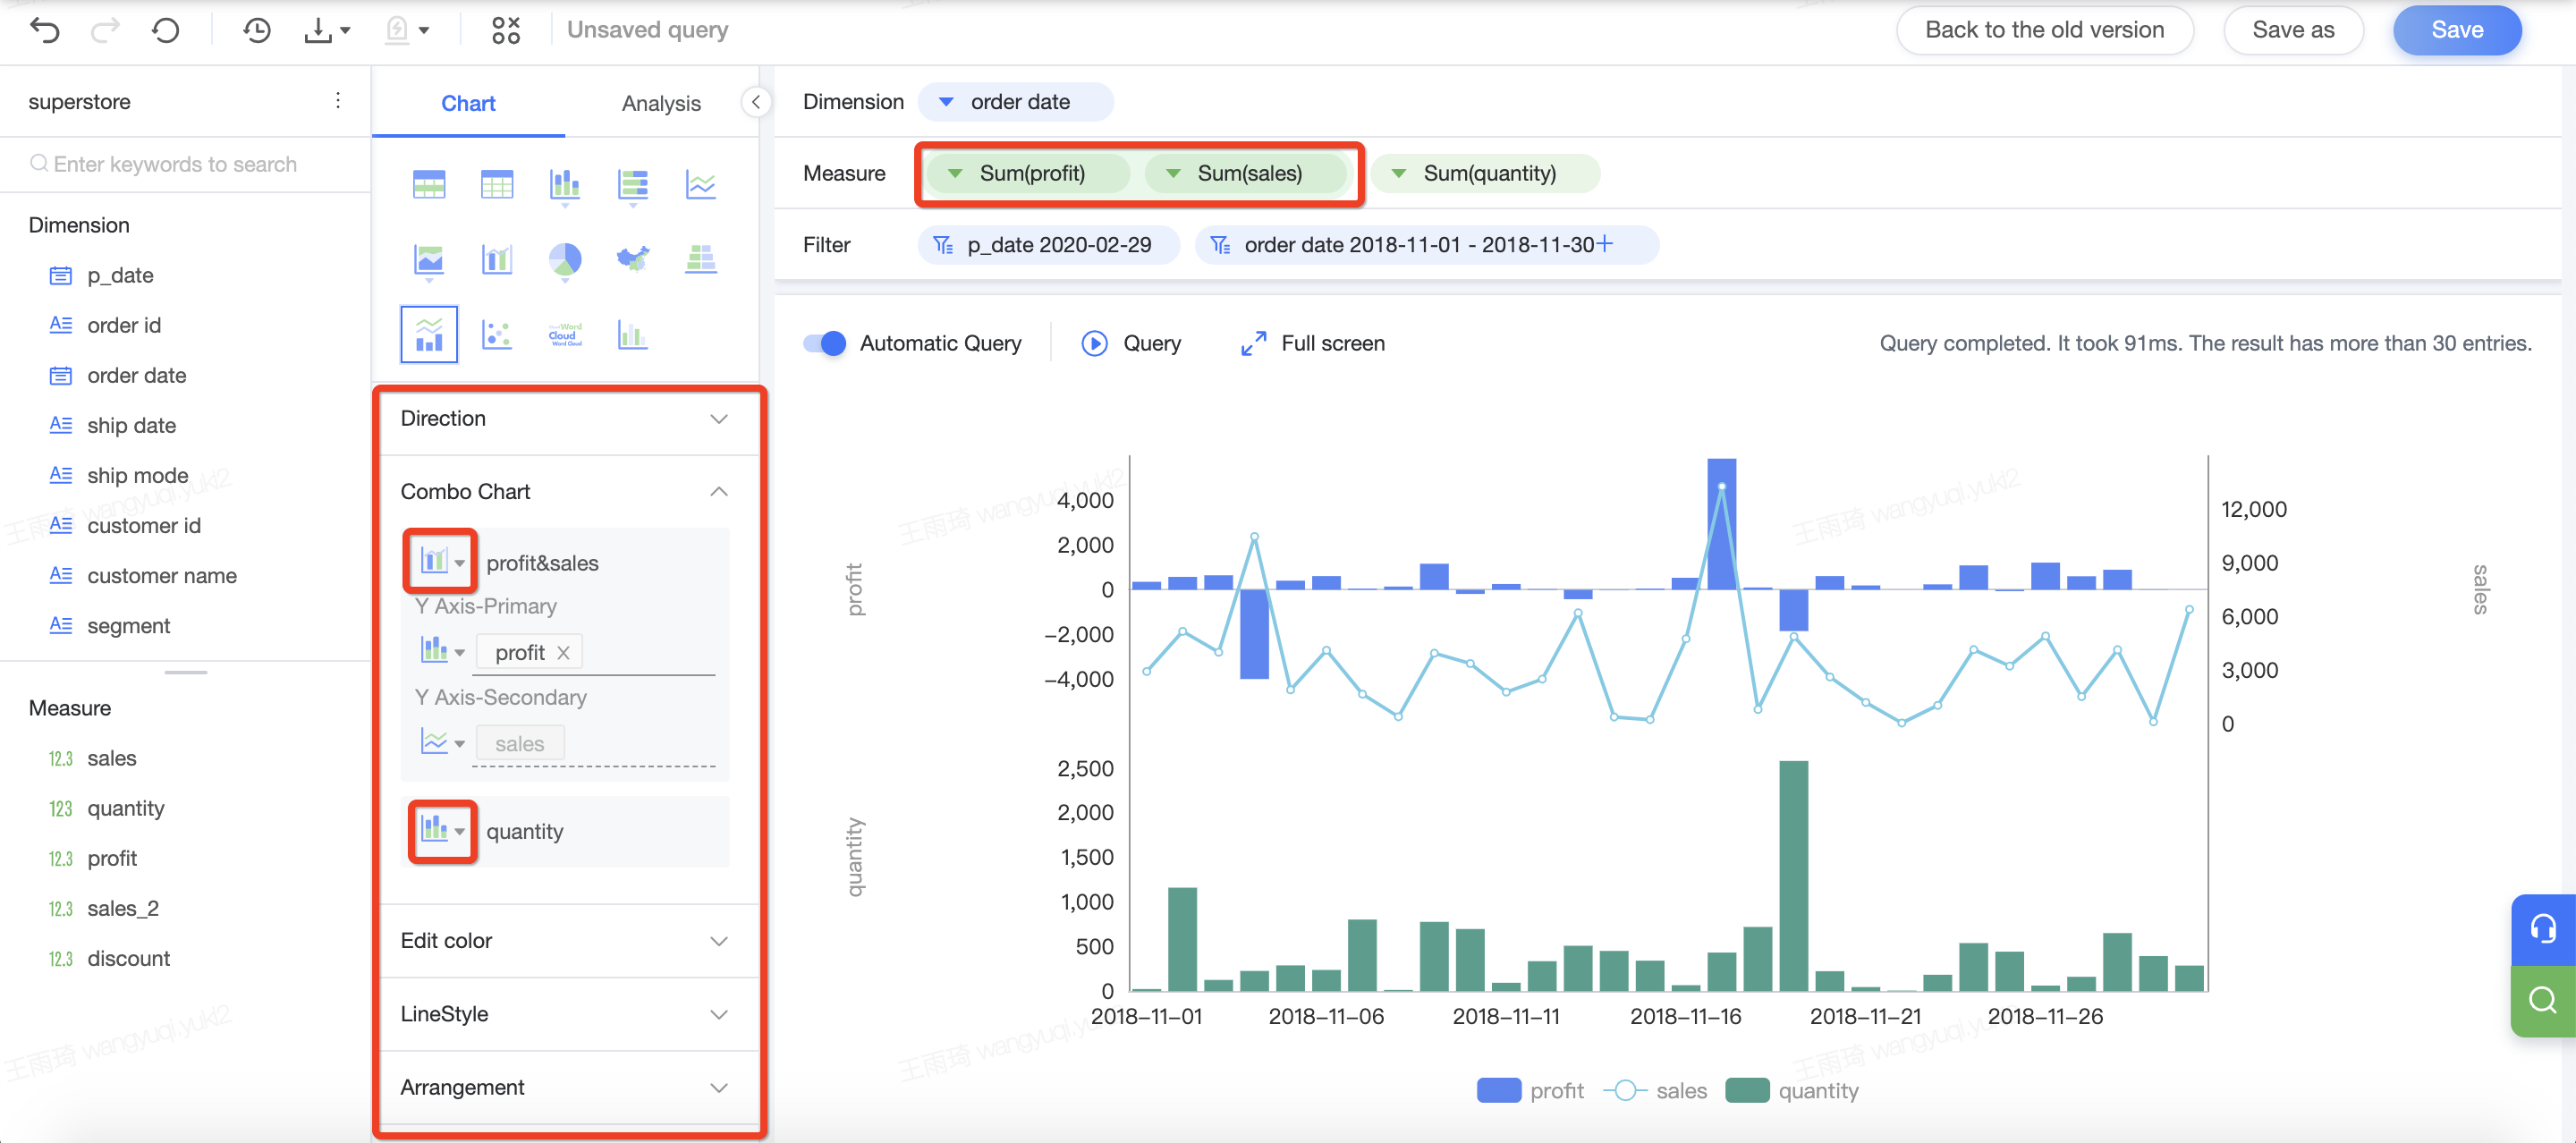
Task: Click the Unsaved query title
Action: click(x=647, y=30)
